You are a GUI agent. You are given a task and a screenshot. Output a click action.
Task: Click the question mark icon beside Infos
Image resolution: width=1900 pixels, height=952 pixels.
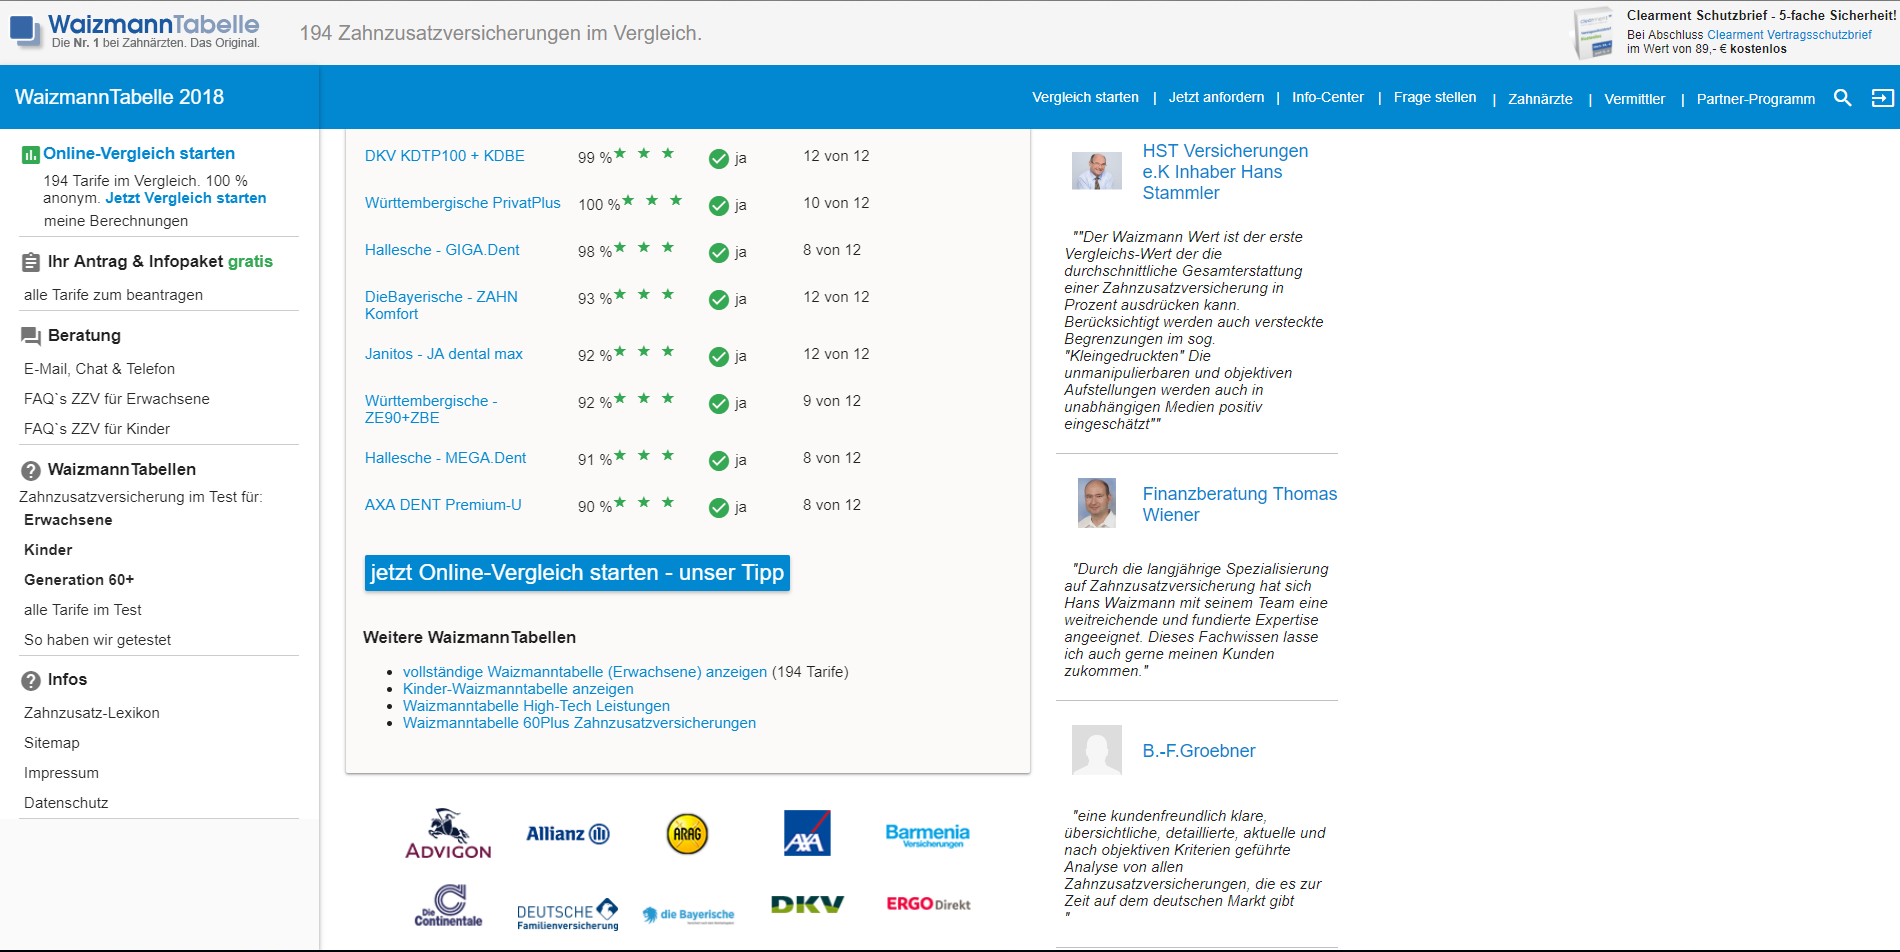[31, 680]
